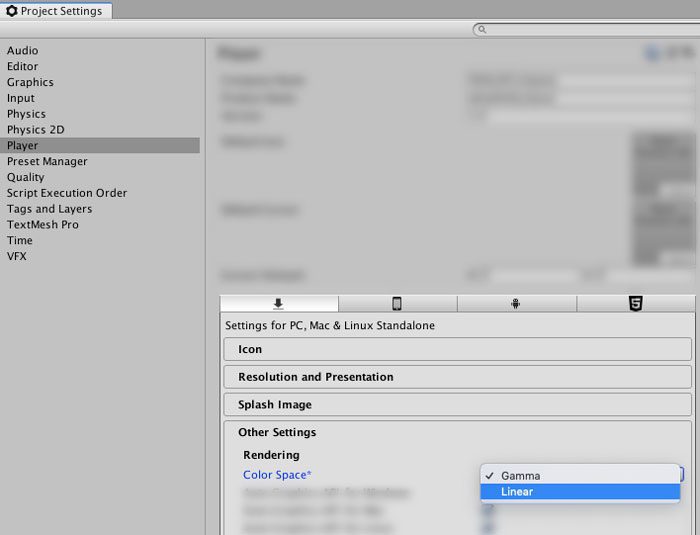Image resolution: width=700 pixels, height=535 pixels.
Task: Expand the Icon section
Action: 458,349
